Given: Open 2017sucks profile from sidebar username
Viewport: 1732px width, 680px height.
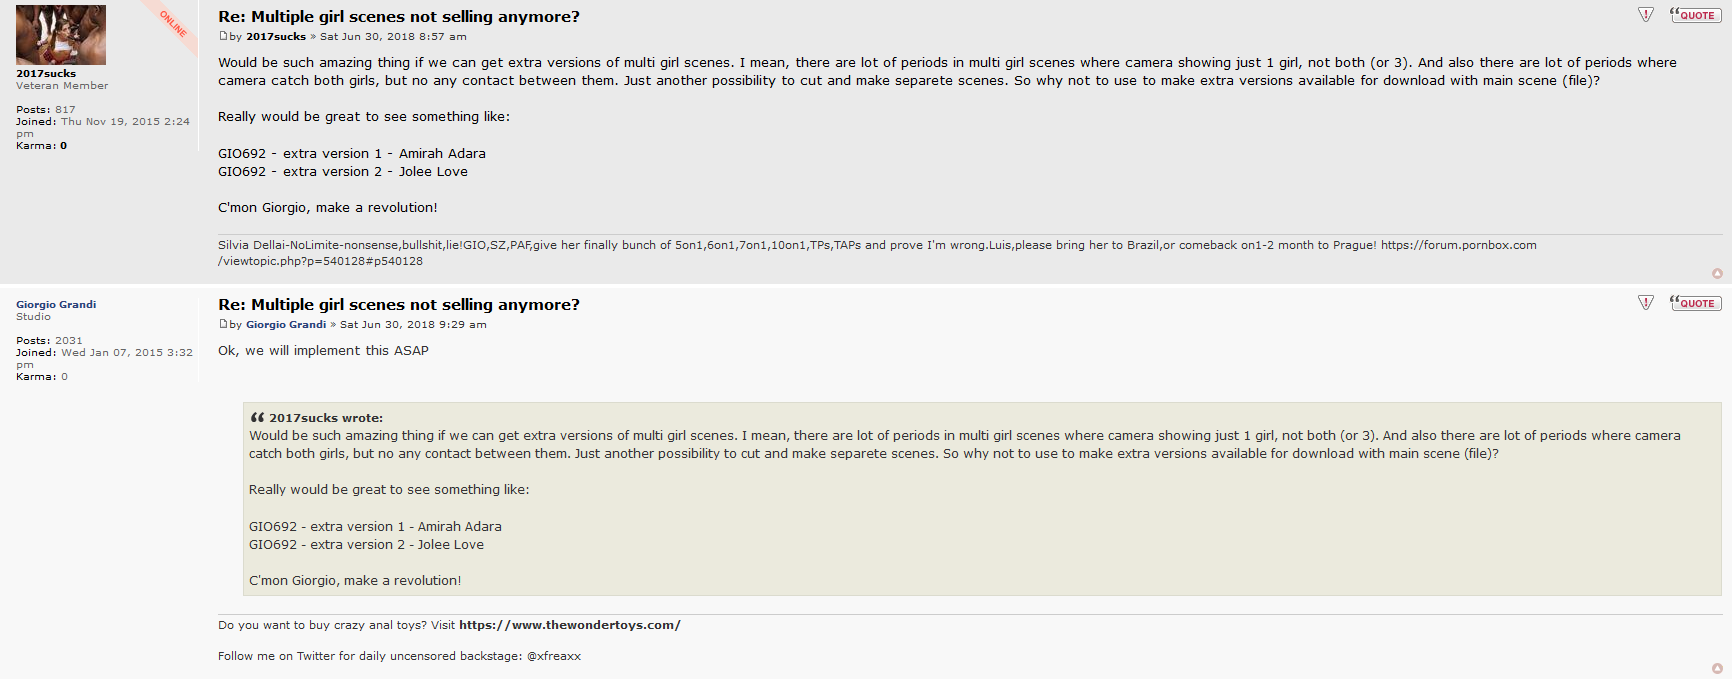Looking at the screenshot, I should 46,74.
